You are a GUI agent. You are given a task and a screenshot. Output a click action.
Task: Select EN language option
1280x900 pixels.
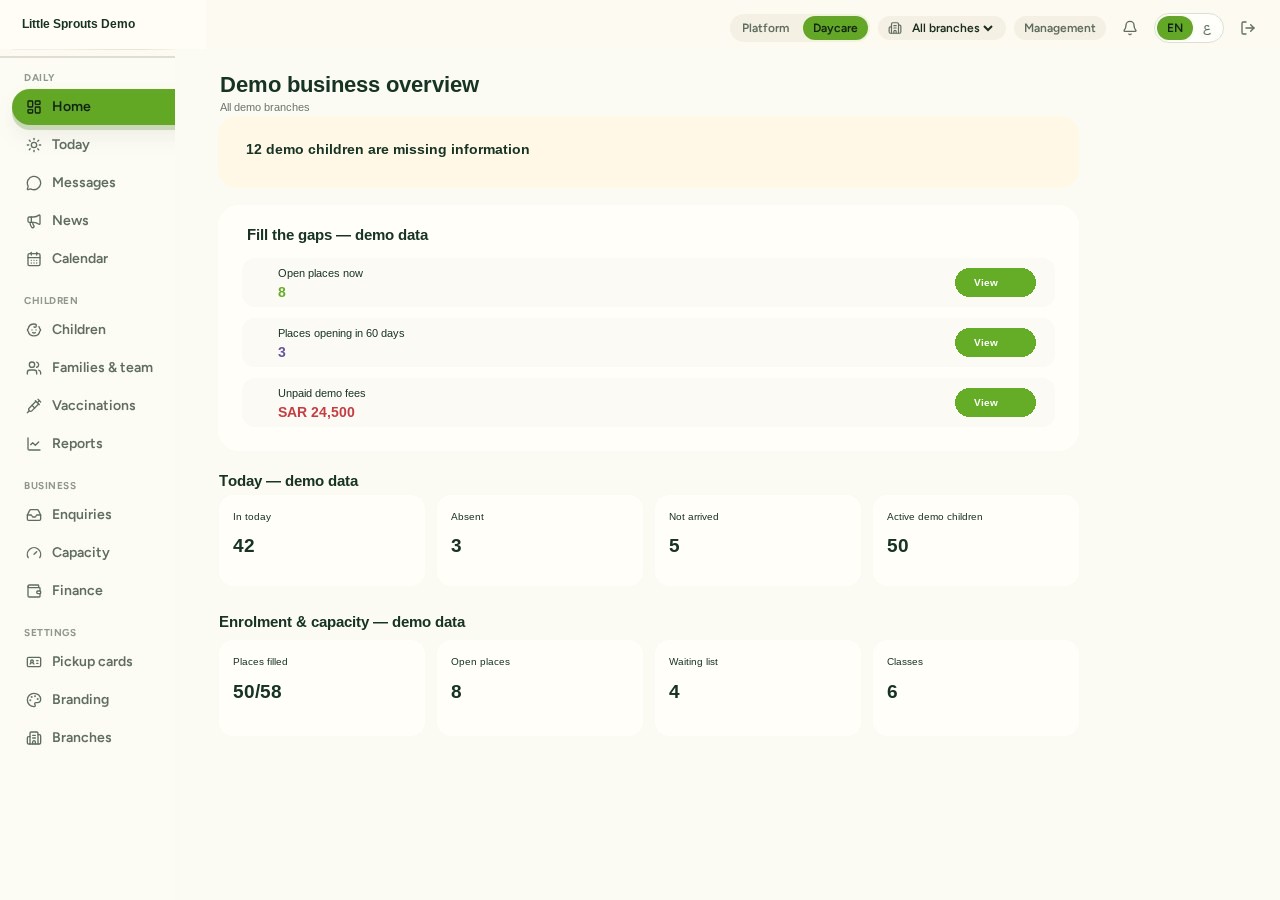1175,28
